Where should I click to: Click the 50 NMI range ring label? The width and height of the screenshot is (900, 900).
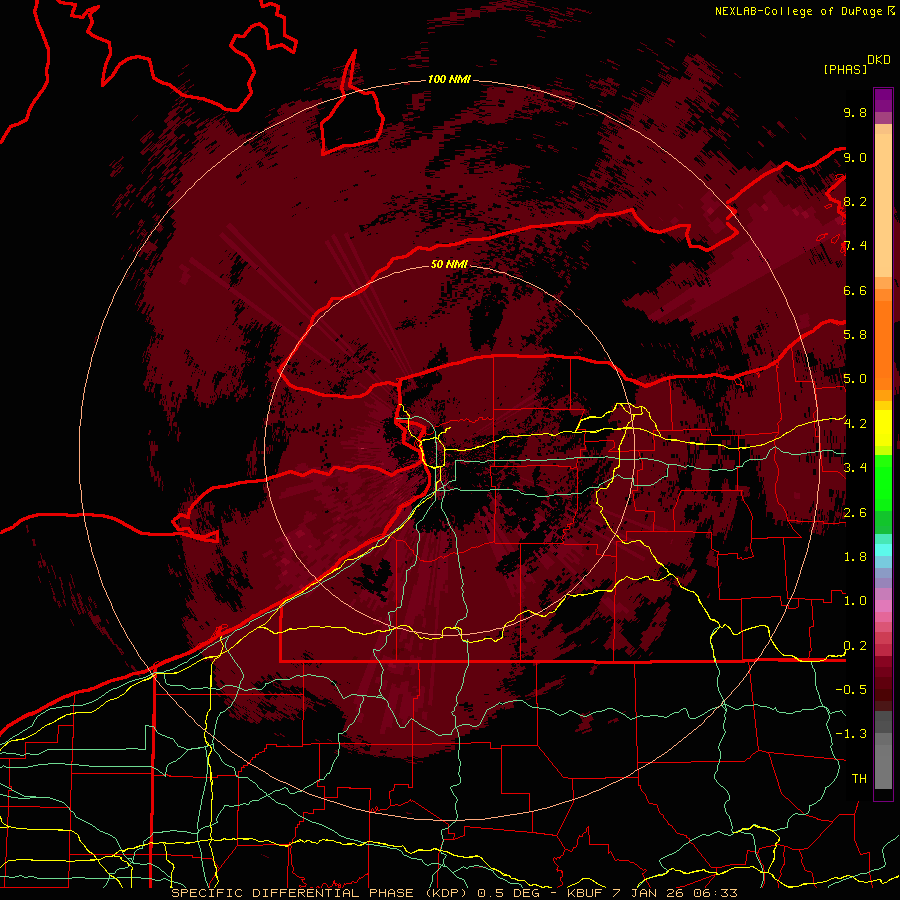click(449, 264)
